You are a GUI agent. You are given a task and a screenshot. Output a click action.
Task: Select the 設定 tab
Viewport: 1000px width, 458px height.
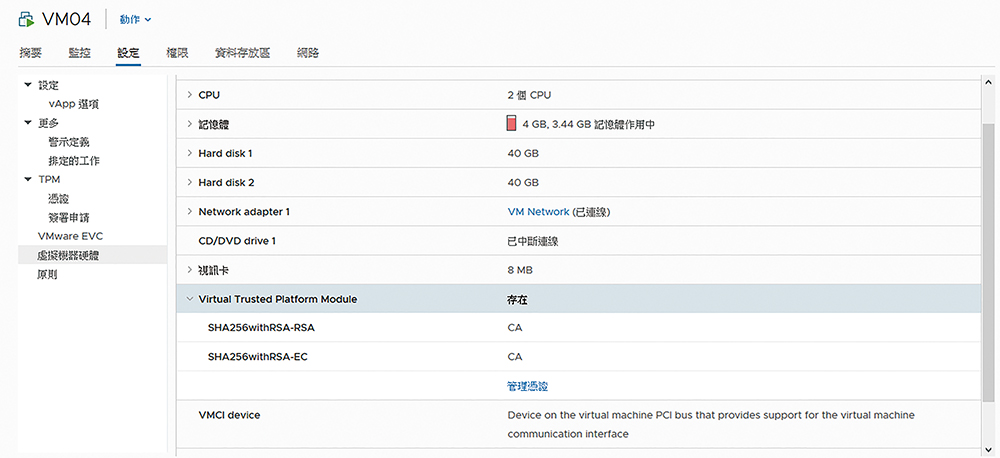(128, 53)
